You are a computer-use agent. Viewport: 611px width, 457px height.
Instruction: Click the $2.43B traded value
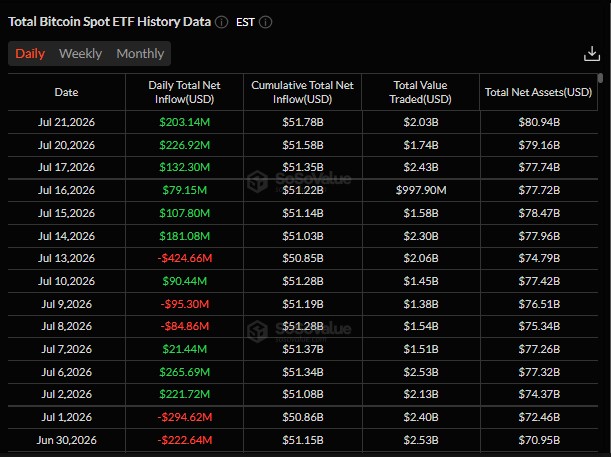coord(421,167)
